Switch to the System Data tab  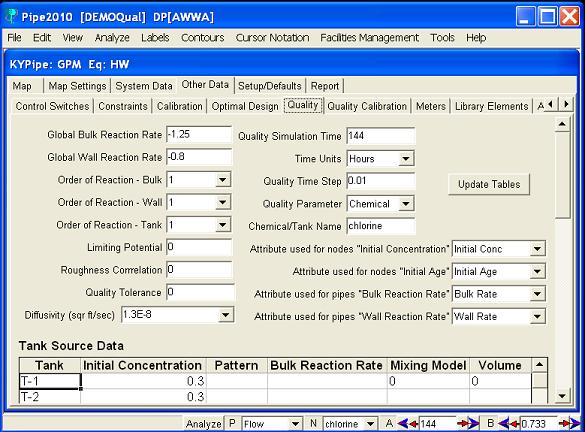144,86
